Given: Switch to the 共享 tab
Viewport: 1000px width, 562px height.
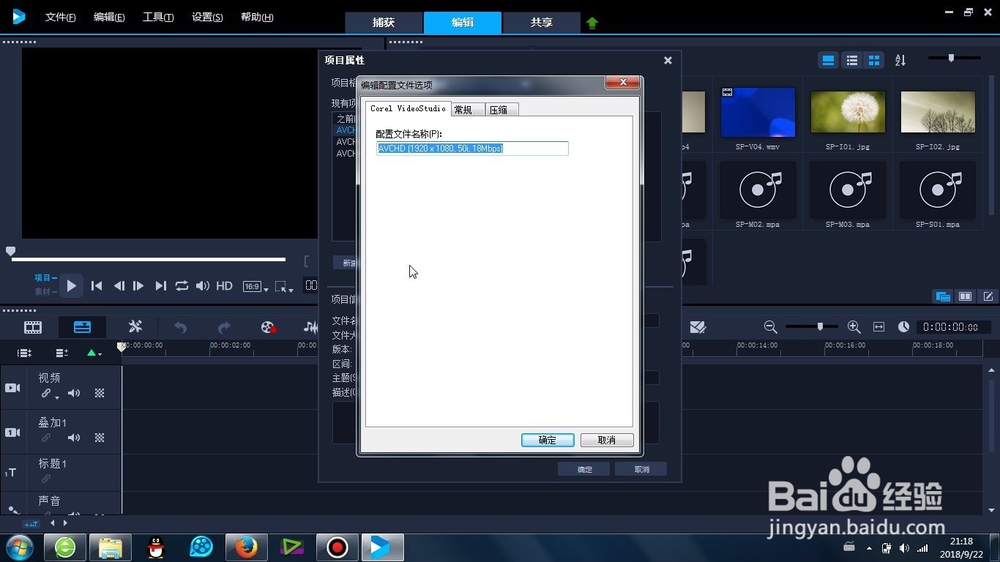Looking at the screenshot, I should tap(541, 22).
